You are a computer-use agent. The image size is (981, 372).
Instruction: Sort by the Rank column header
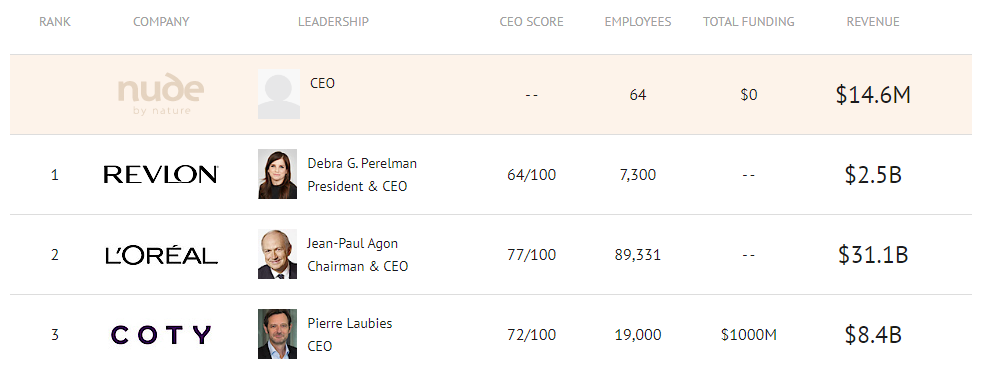(x=55, y=22)
